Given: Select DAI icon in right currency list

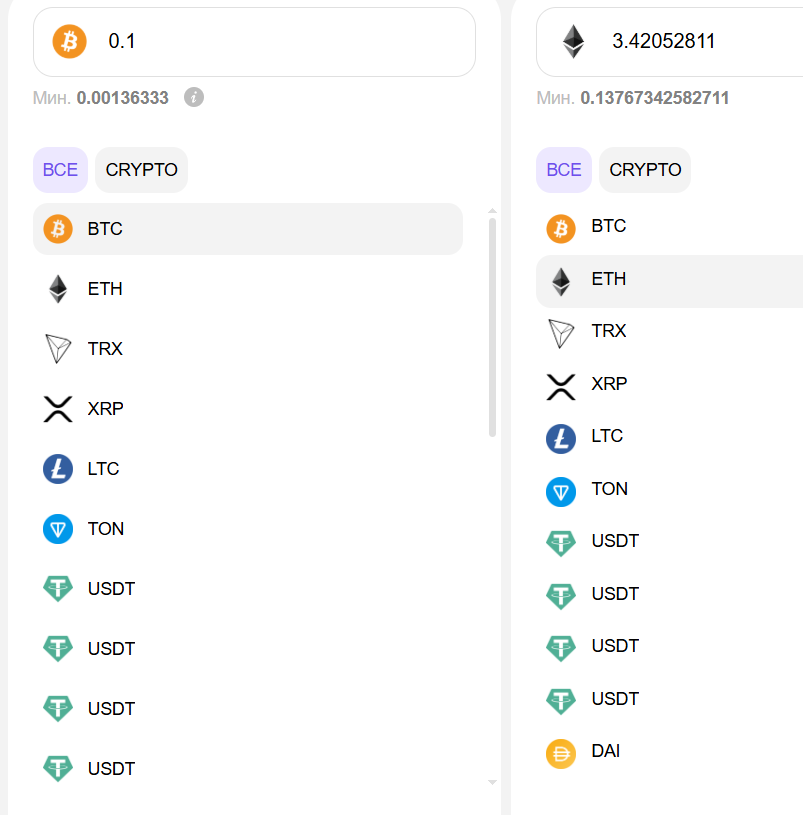Looking at the screenshot, I should [561, 754].
